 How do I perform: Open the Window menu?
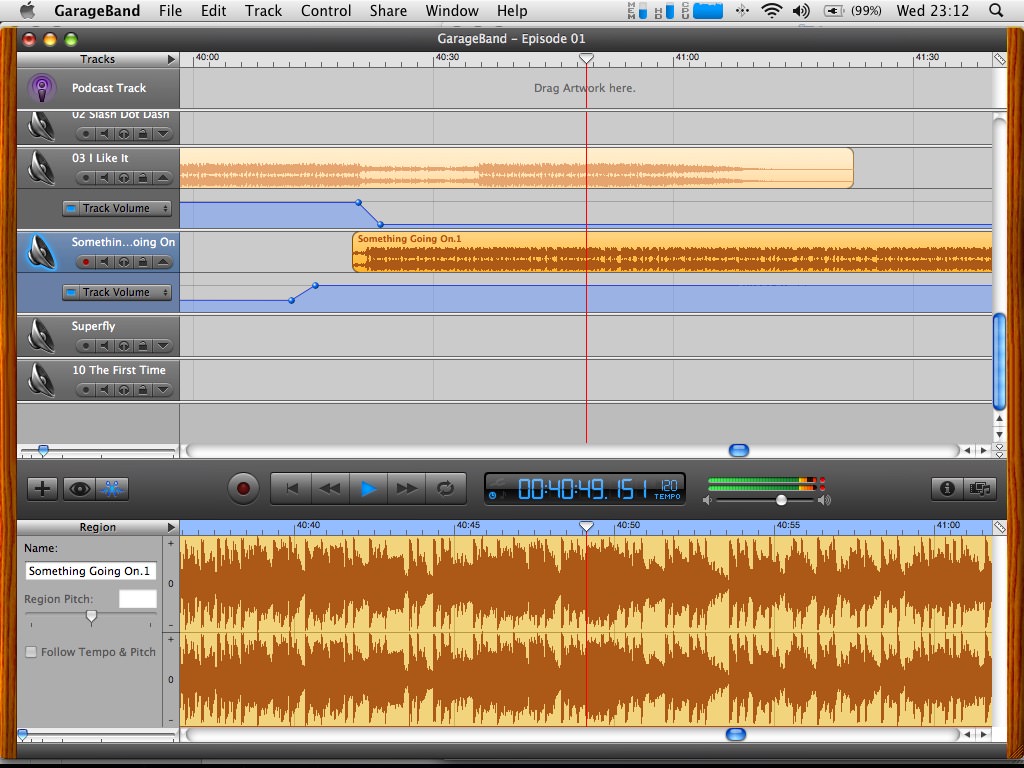point(452,10)
